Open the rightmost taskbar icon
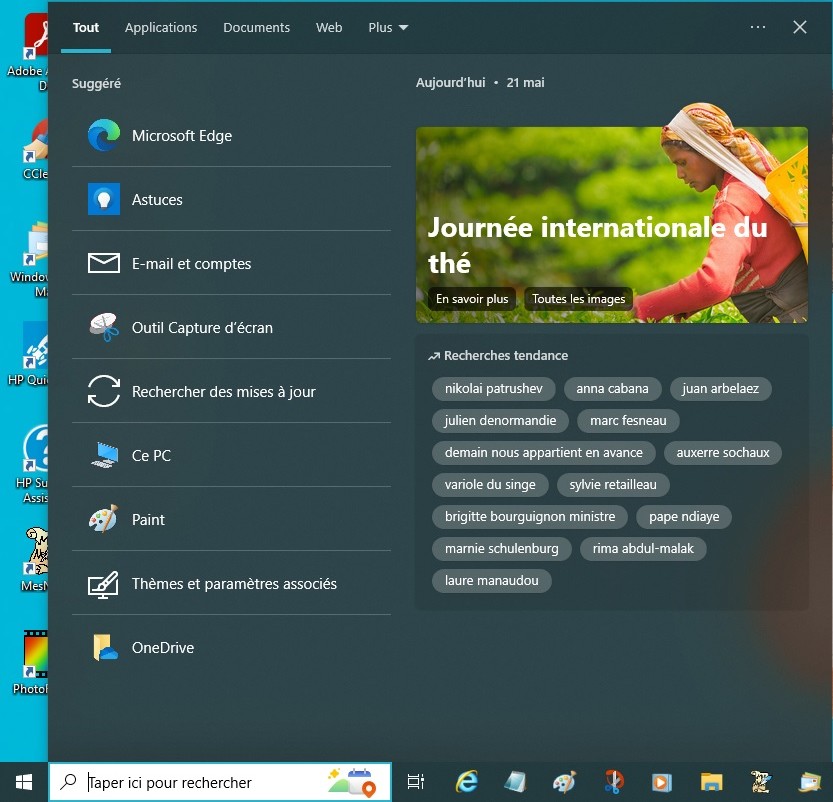Viewport: 833px width, 802px height. point(811,782)
